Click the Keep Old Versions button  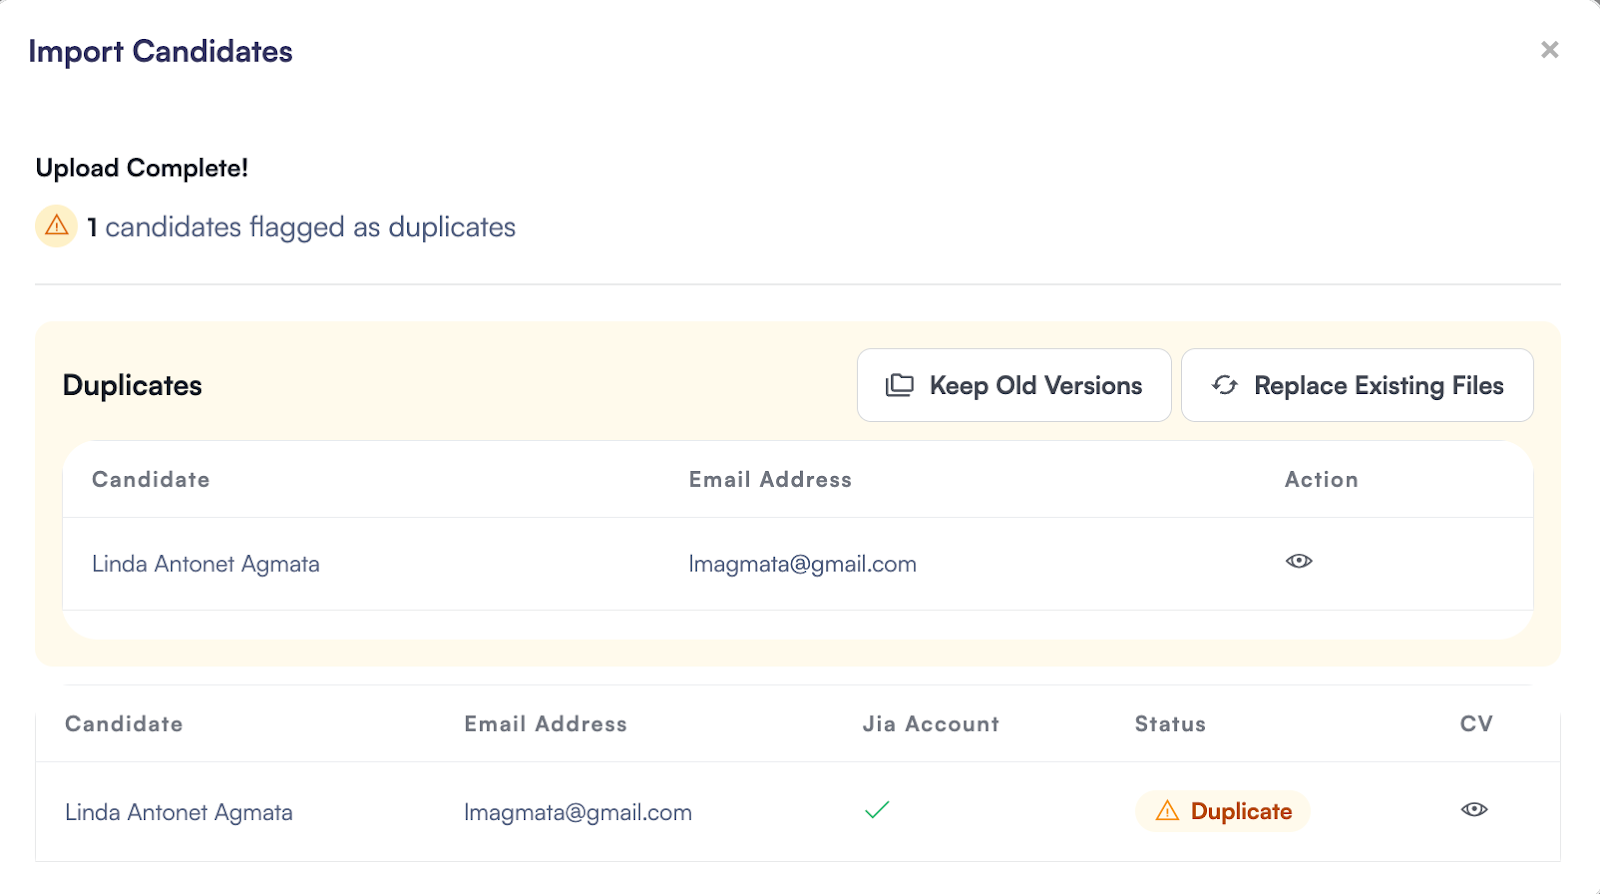[1013, 385]
